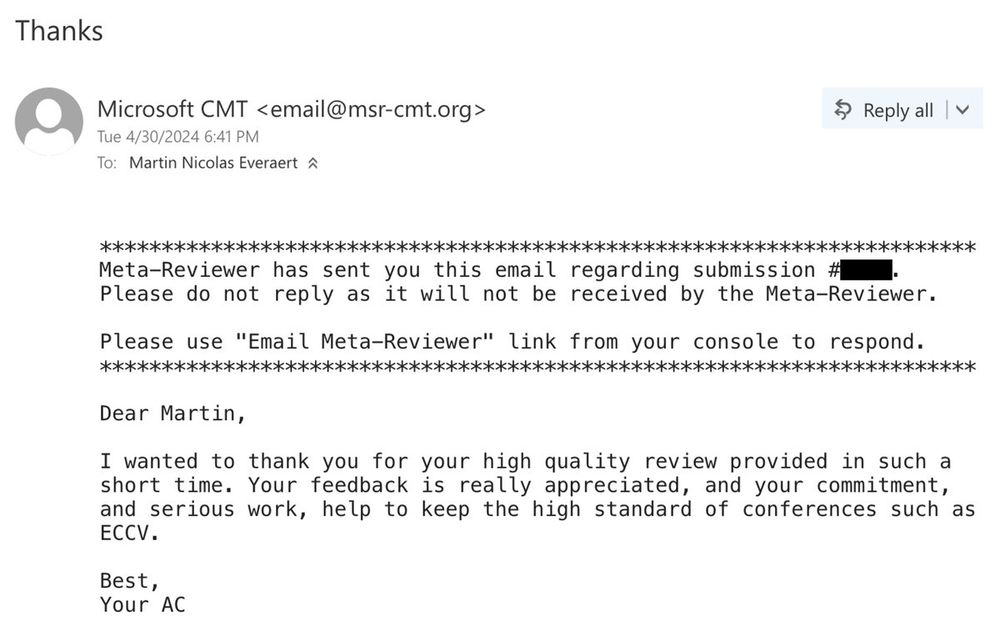Click the Thanks subject heading
The image size is (1000, 637).
(x=59, y=31)
